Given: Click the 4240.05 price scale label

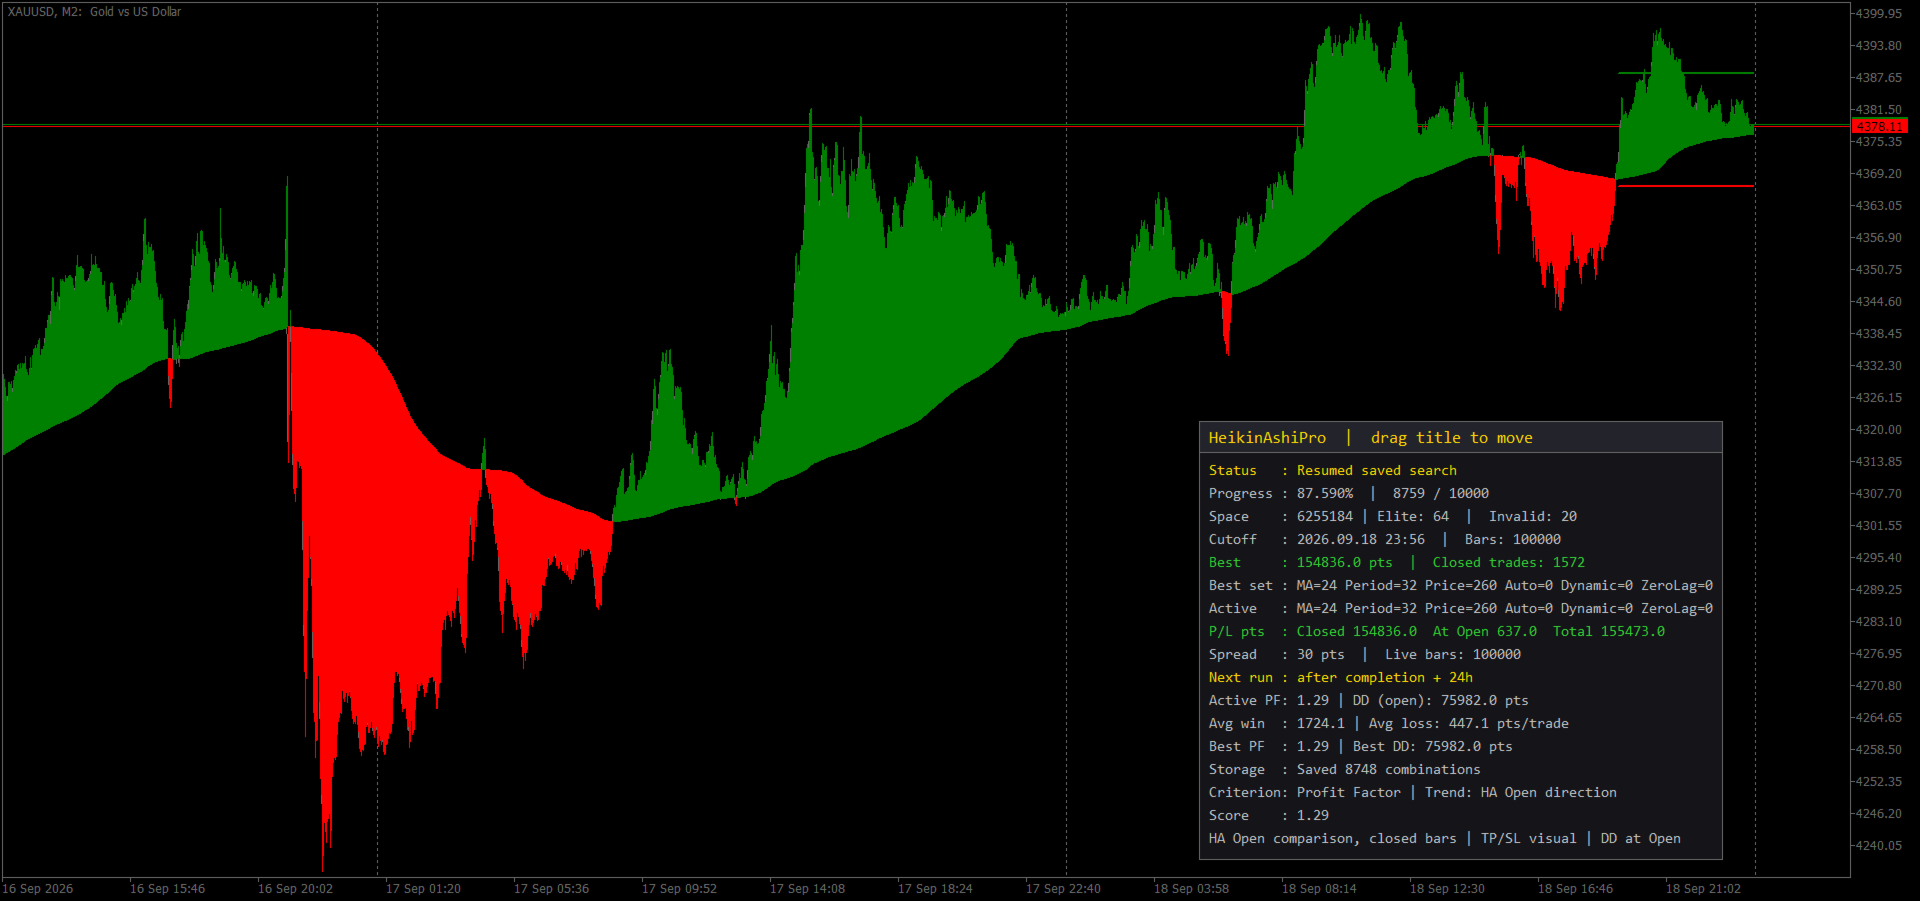Looking at the screenshot, I should point(1878,845).
